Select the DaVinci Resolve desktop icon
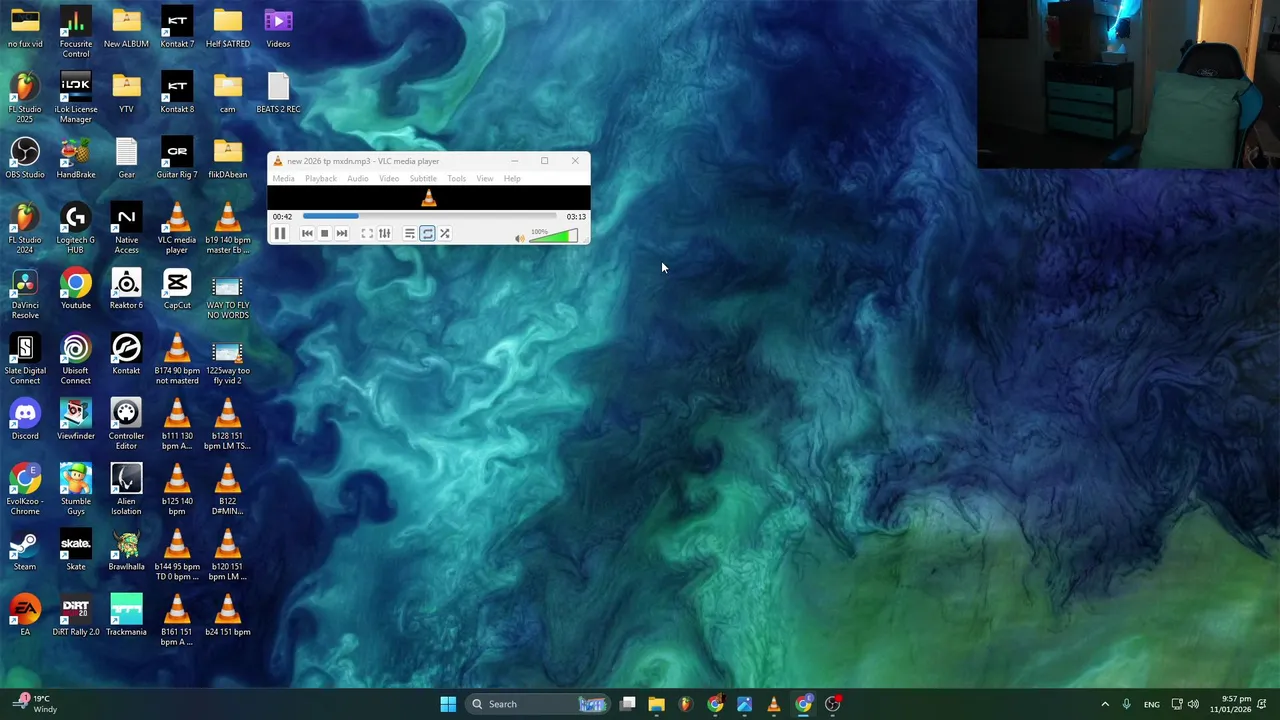This screenshot has width=1280, height=720. [x=25, y=294]
